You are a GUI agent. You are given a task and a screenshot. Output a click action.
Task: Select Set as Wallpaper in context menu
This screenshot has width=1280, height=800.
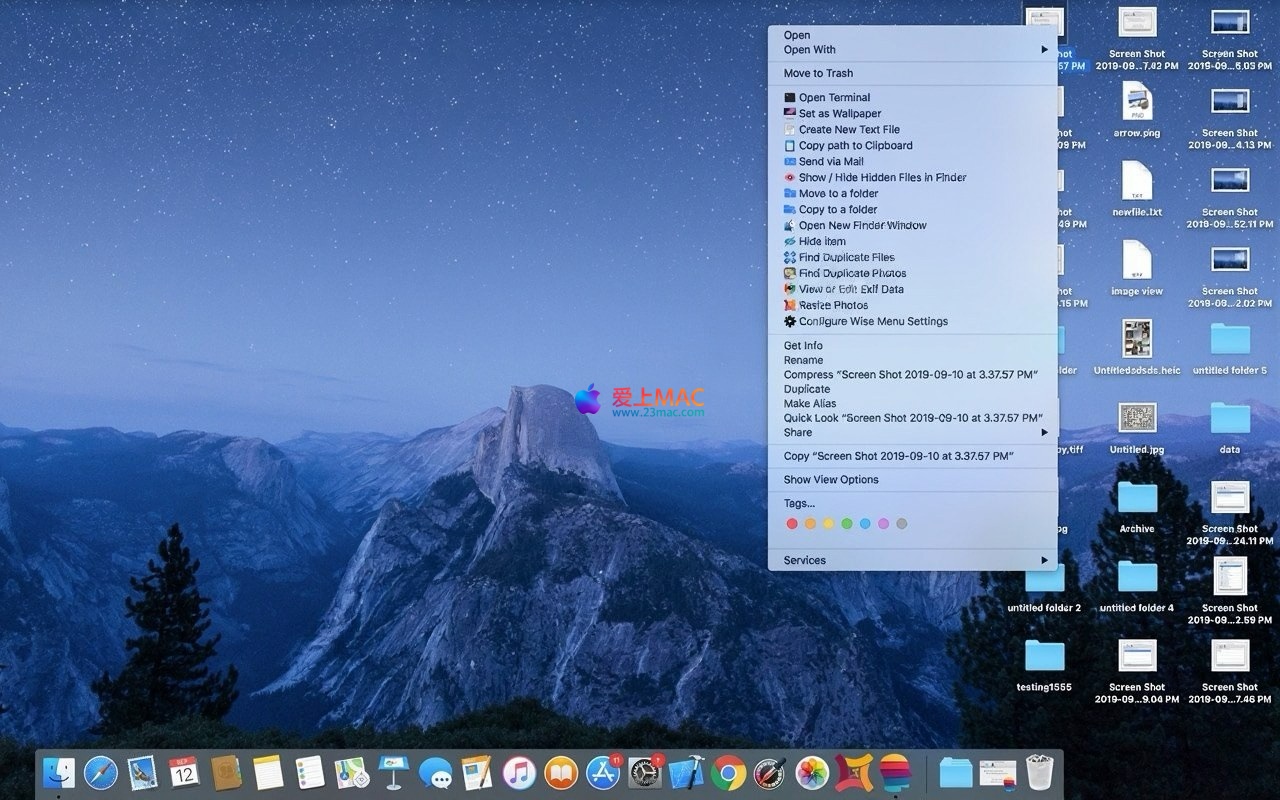coord(839,114)
